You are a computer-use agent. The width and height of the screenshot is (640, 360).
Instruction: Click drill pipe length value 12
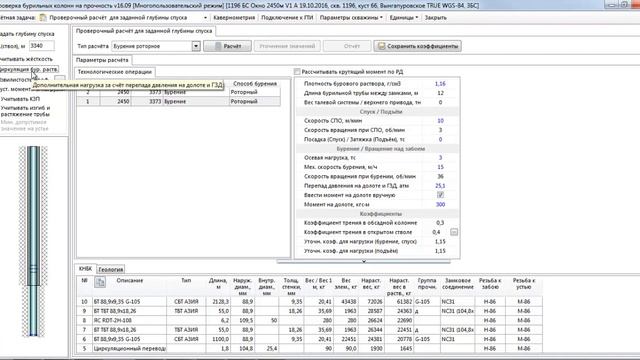(x=440, y=93)
